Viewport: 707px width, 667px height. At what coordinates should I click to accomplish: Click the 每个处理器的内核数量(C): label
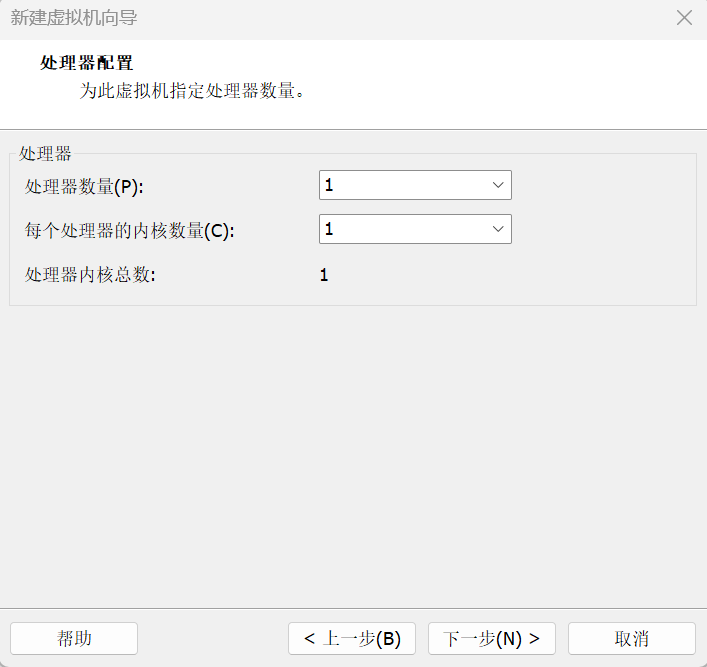point(130,230)
